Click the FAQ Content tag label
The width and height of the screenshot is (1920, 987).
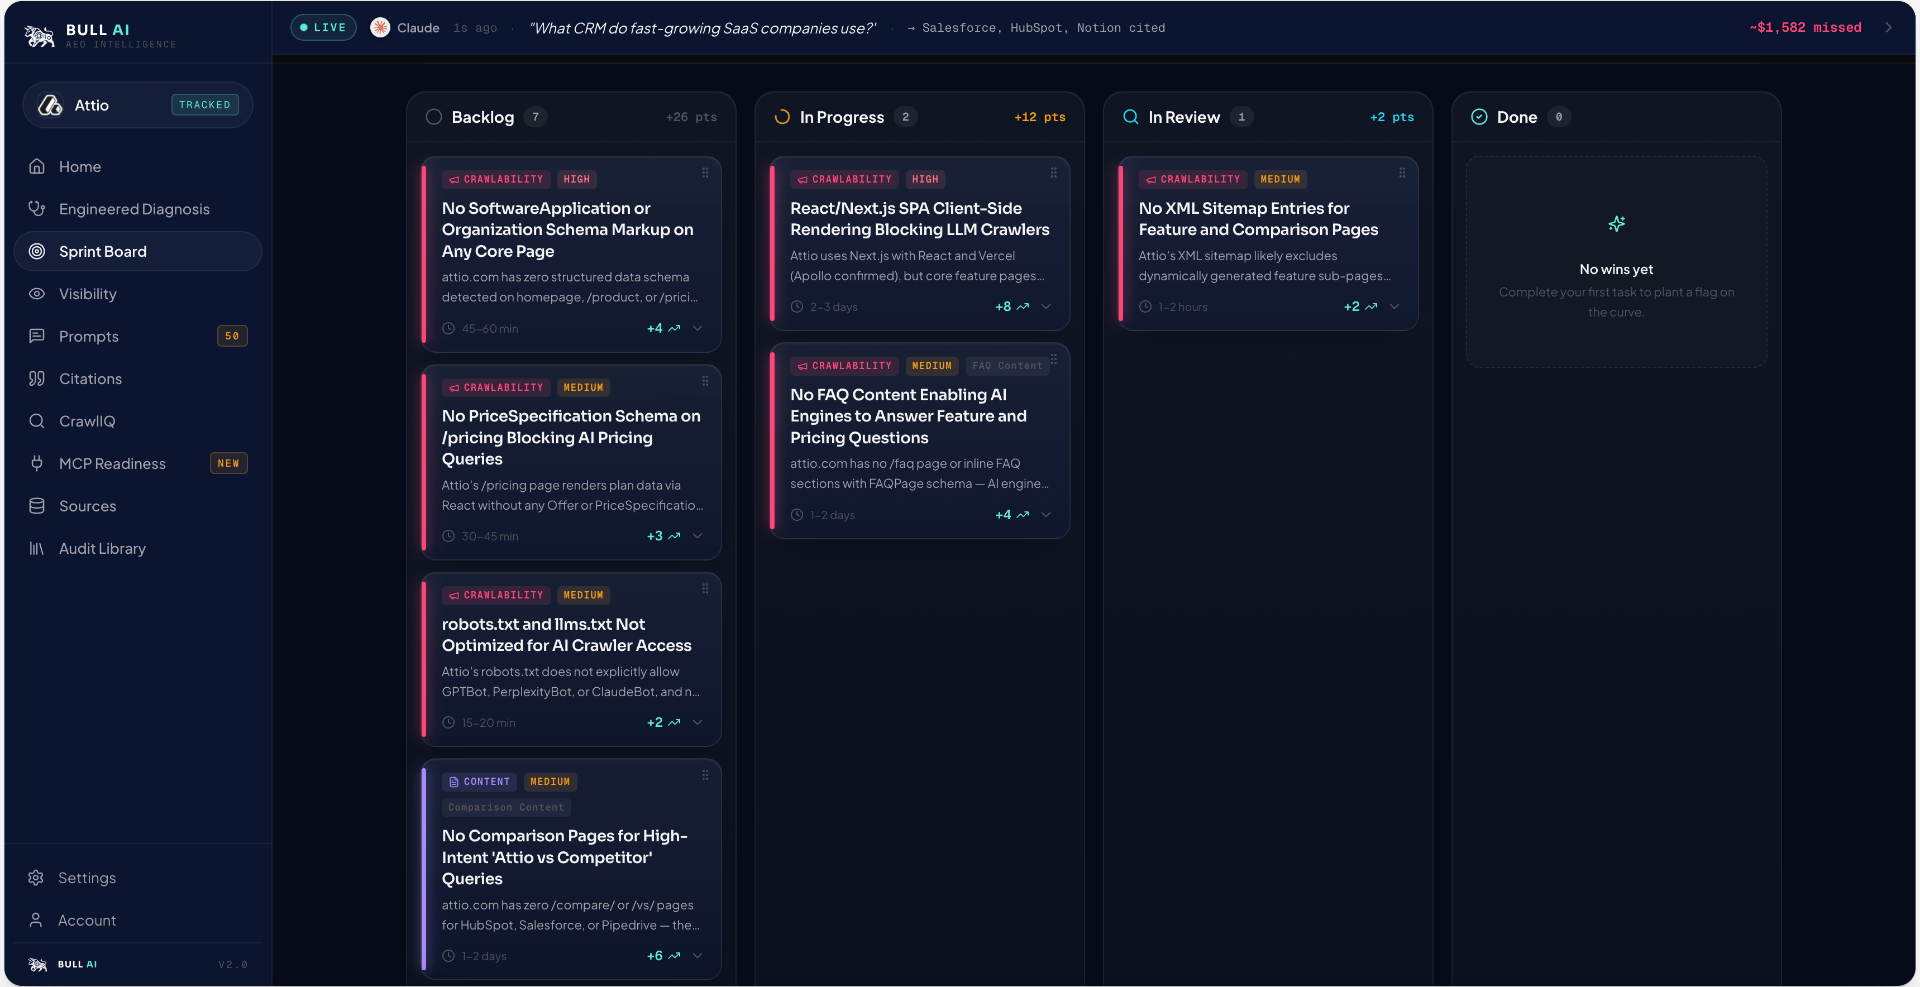pos(1008,366)
